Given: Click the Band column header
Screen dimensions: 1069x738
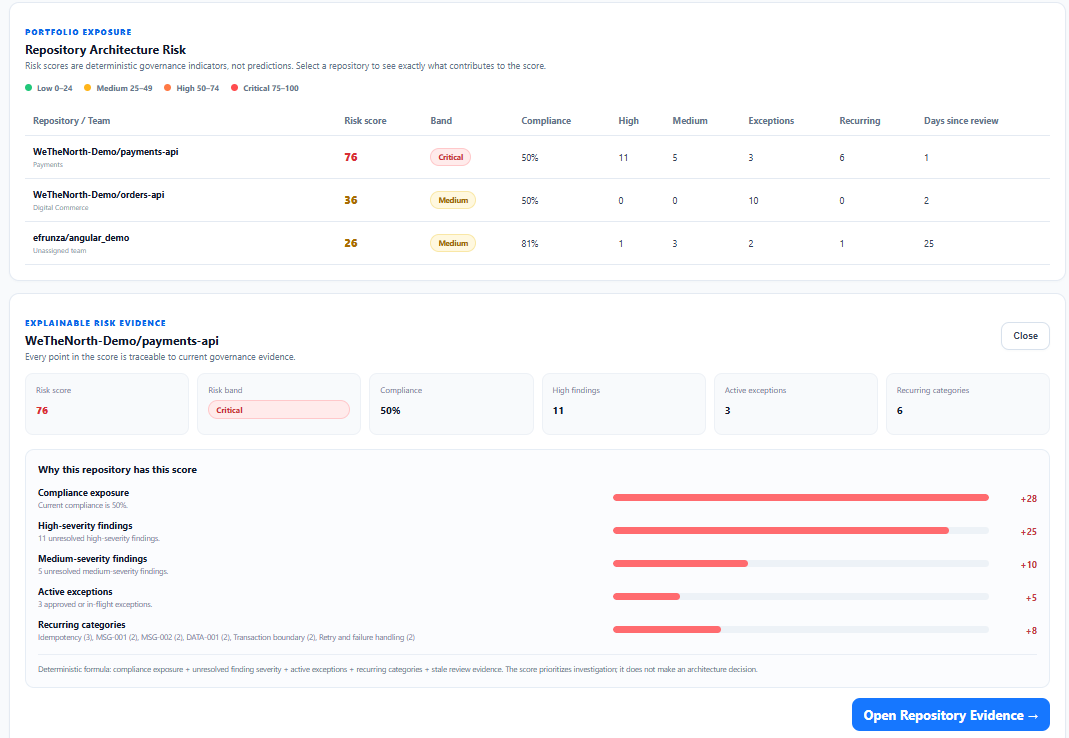Looking at the screenshot, I should click(441, 121).
